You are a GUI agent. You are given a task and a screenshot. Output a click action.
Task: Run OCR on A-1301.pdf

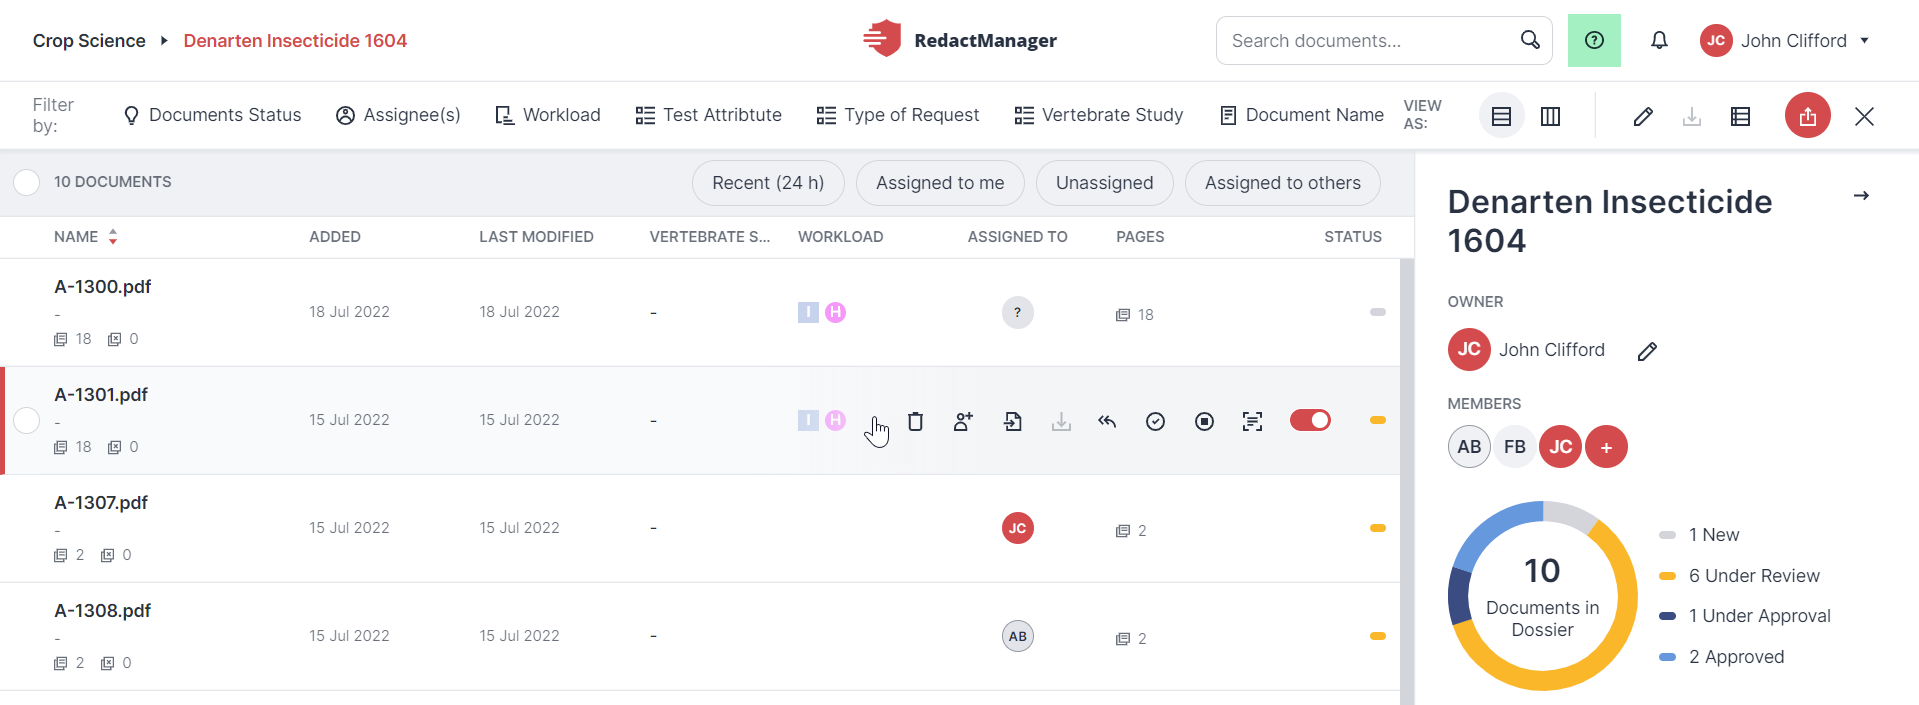click(1252, 421)
